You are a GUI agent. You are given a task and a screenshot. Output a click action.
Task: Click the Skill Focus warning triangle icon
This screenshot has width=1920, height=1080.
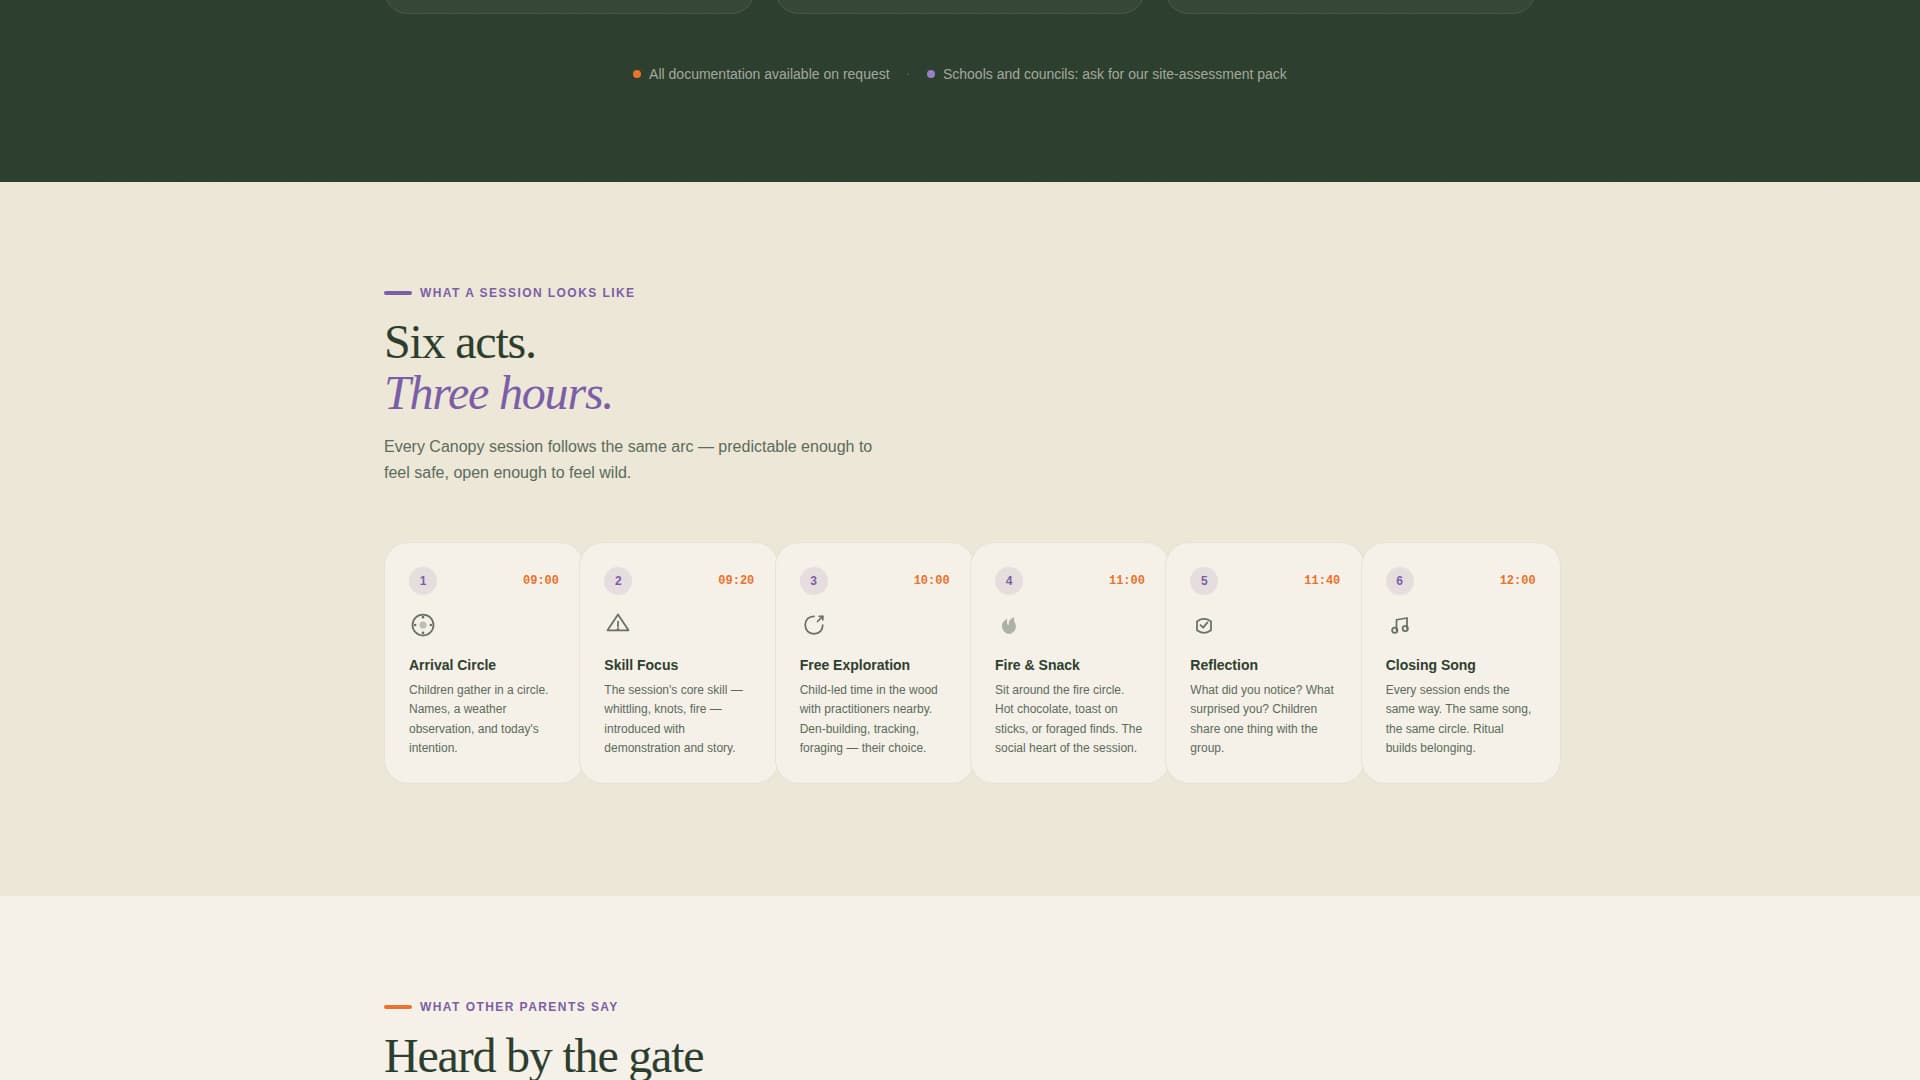pyautogui.click(x=618, y=624)
